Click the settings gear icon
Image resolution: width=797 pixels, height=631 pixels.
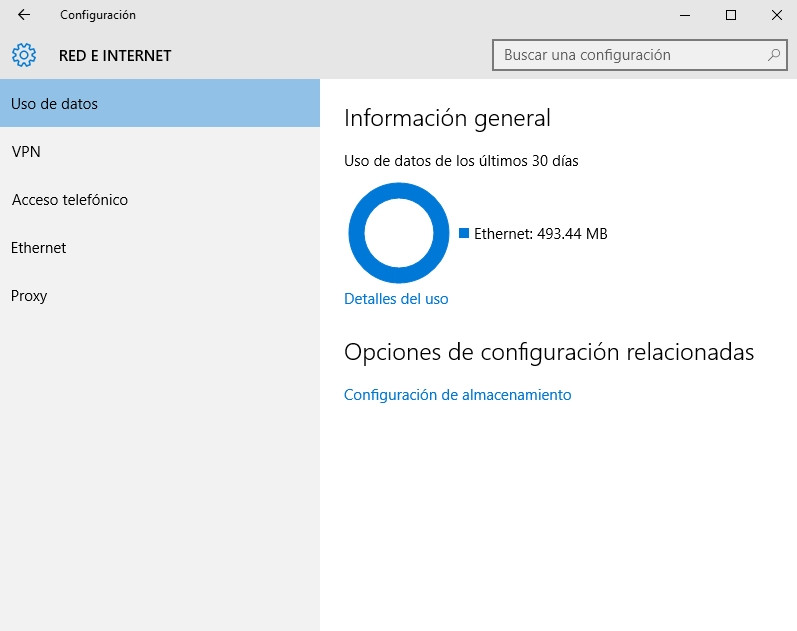pyautogui.click(x=24, y=55)
